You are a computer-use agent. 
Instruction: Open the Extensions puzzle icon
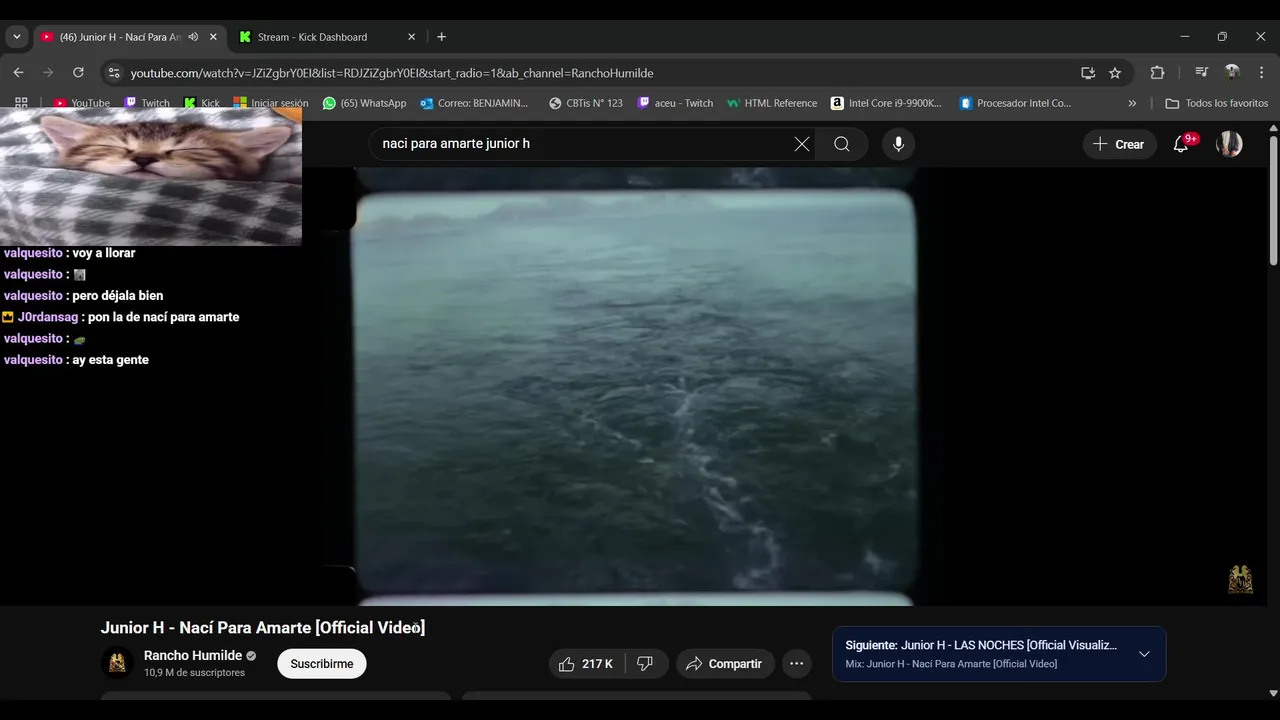pyautogui.click(x=1157, y=73)
